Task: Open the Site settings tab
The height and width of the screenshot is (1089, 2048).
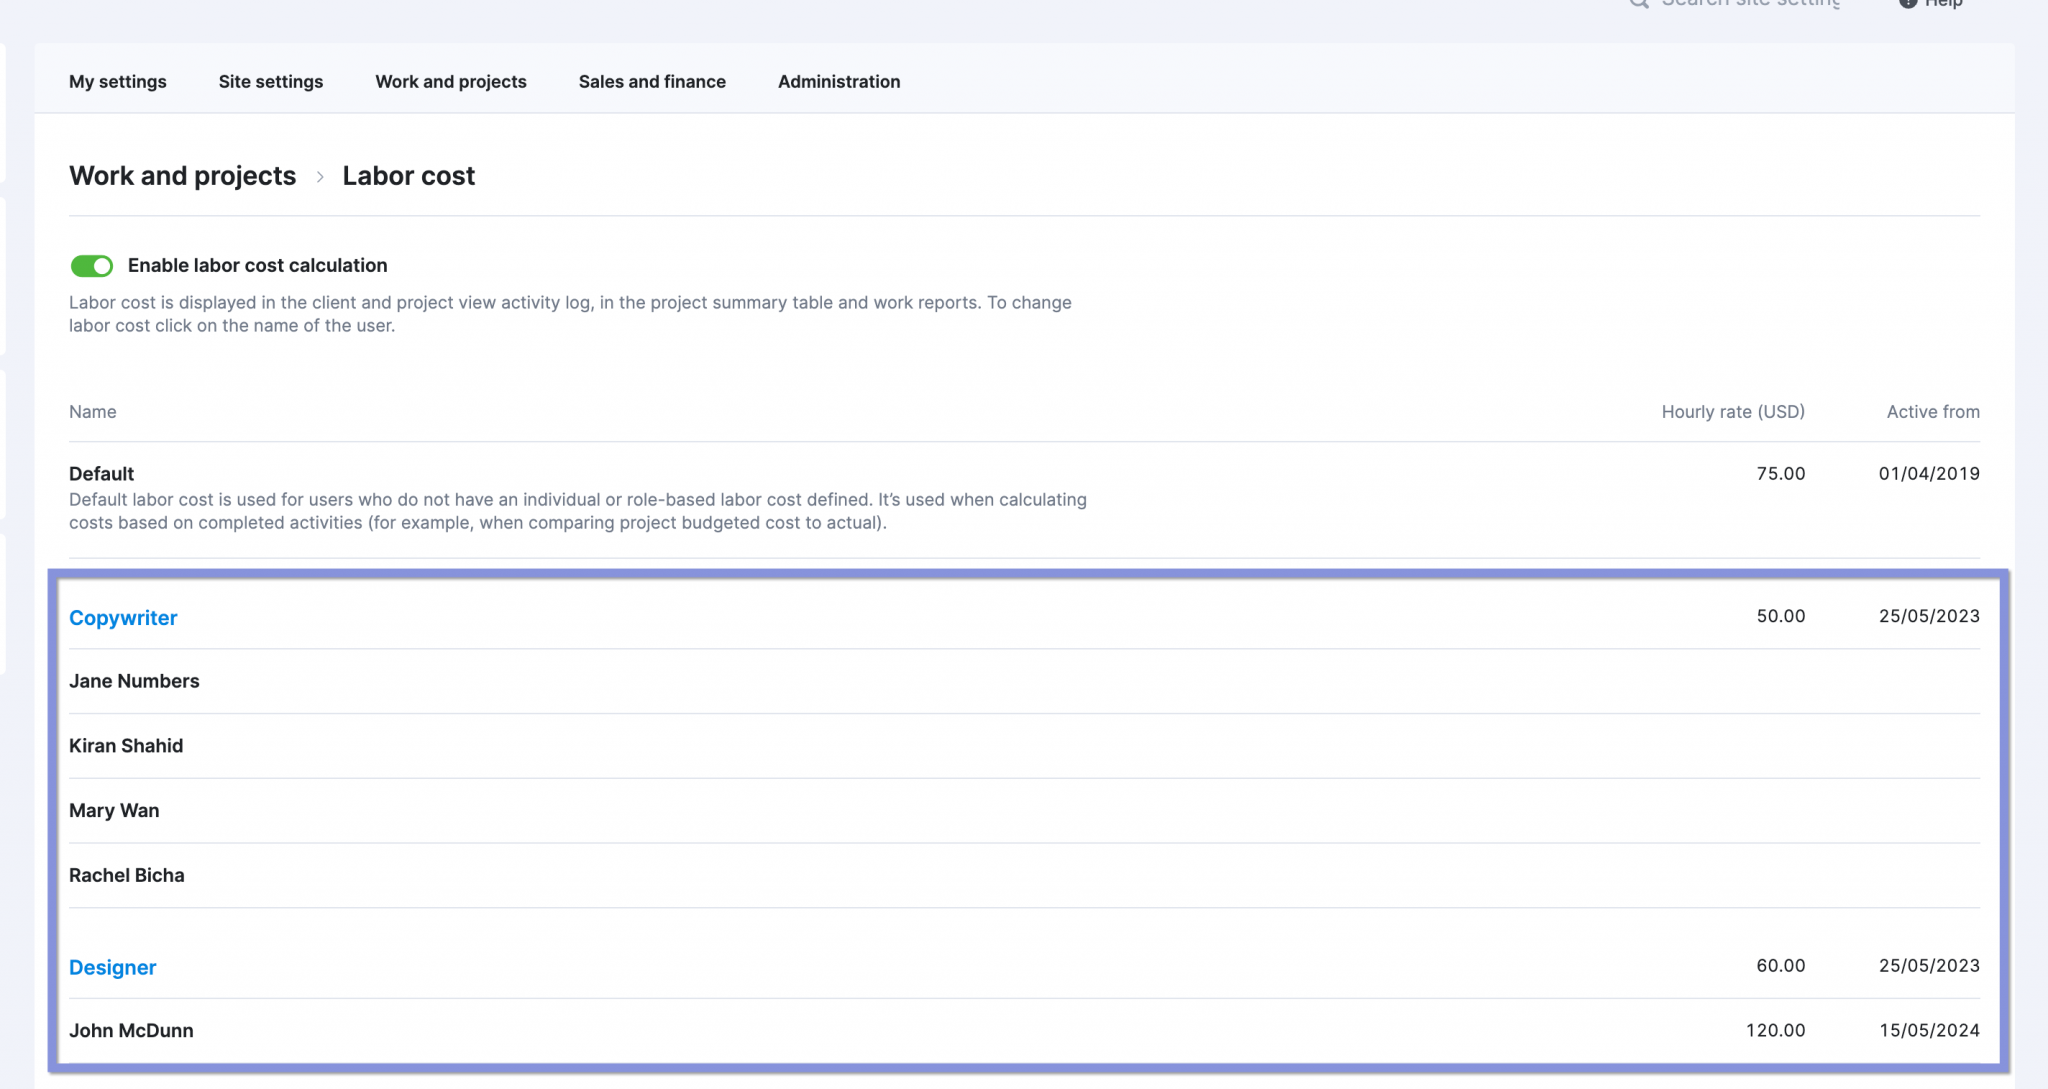Action: [x=270, y=82]
